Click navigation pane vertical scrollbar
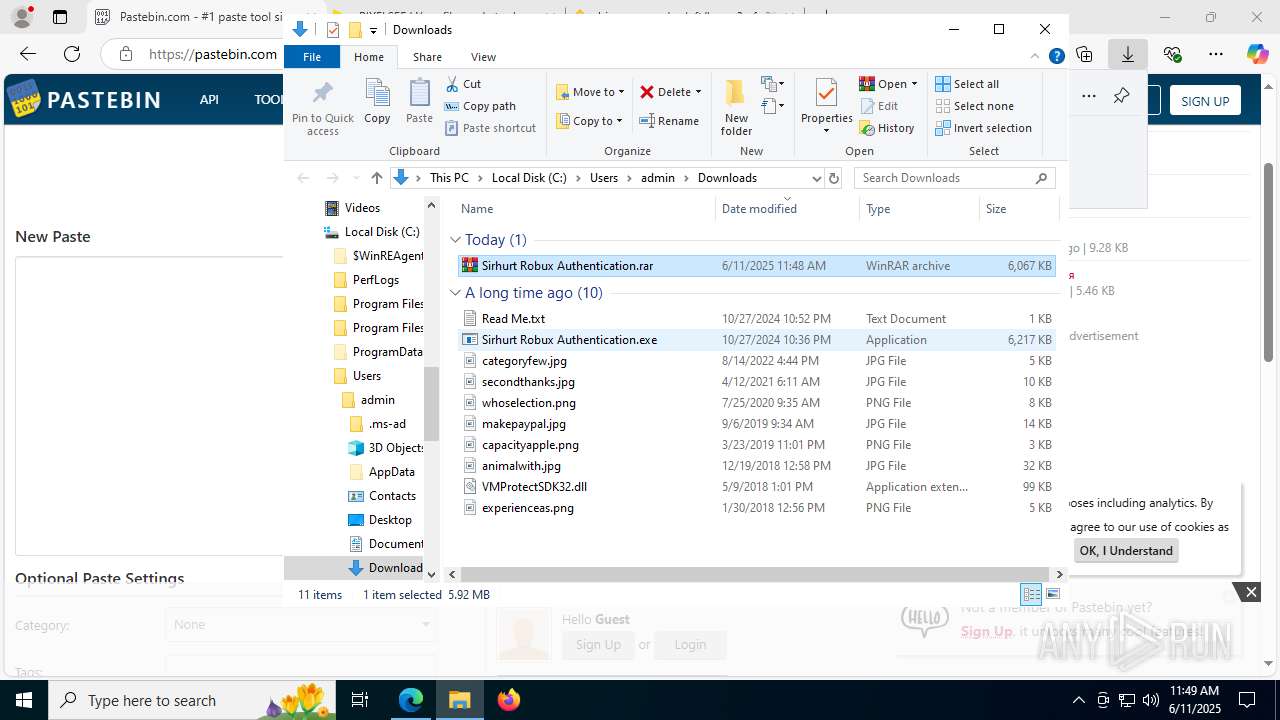Screen dimensions: 1280x720 432,404
